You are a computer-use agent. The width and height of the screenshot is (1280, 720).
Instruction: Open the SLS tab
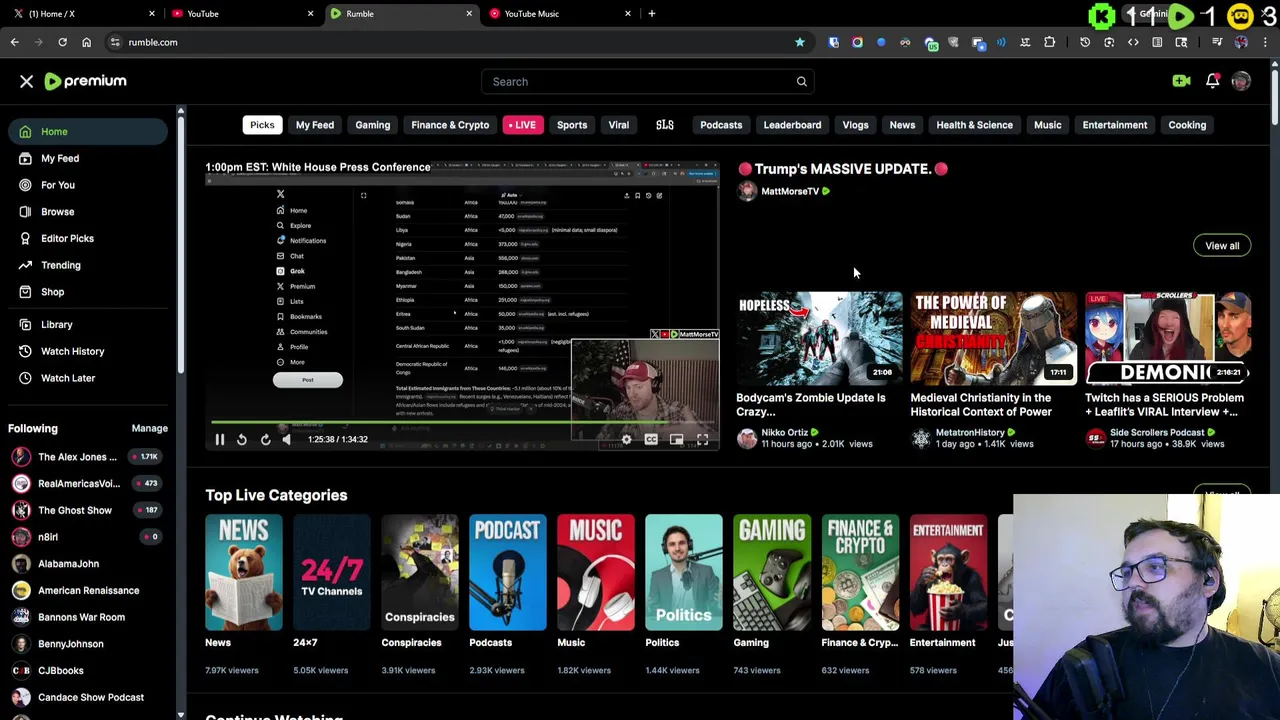(665, 125)
